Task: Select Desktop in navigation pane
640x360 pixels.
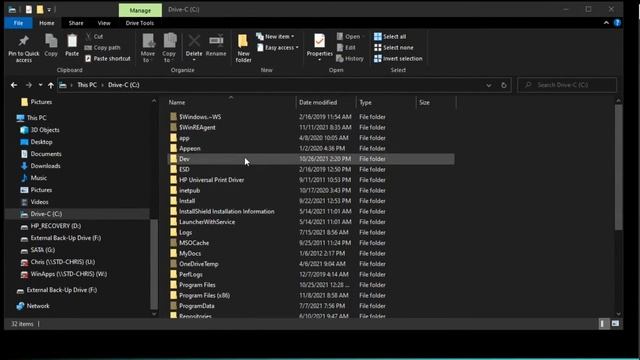Action: click(x=37, y=142)
